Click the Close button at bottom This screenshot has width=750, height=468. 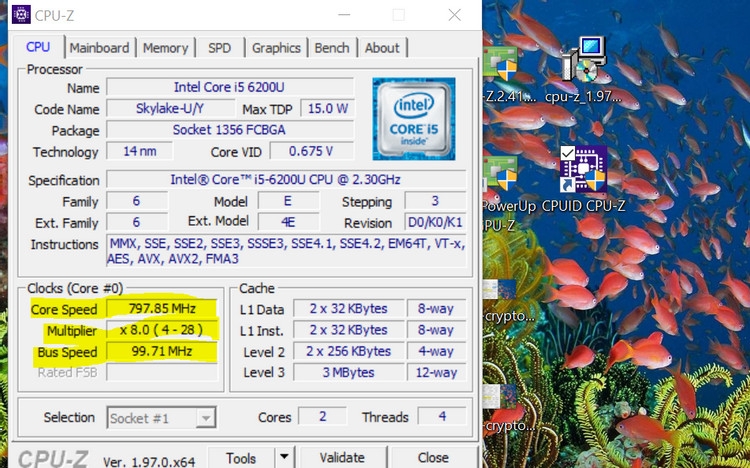pos(433,458)
